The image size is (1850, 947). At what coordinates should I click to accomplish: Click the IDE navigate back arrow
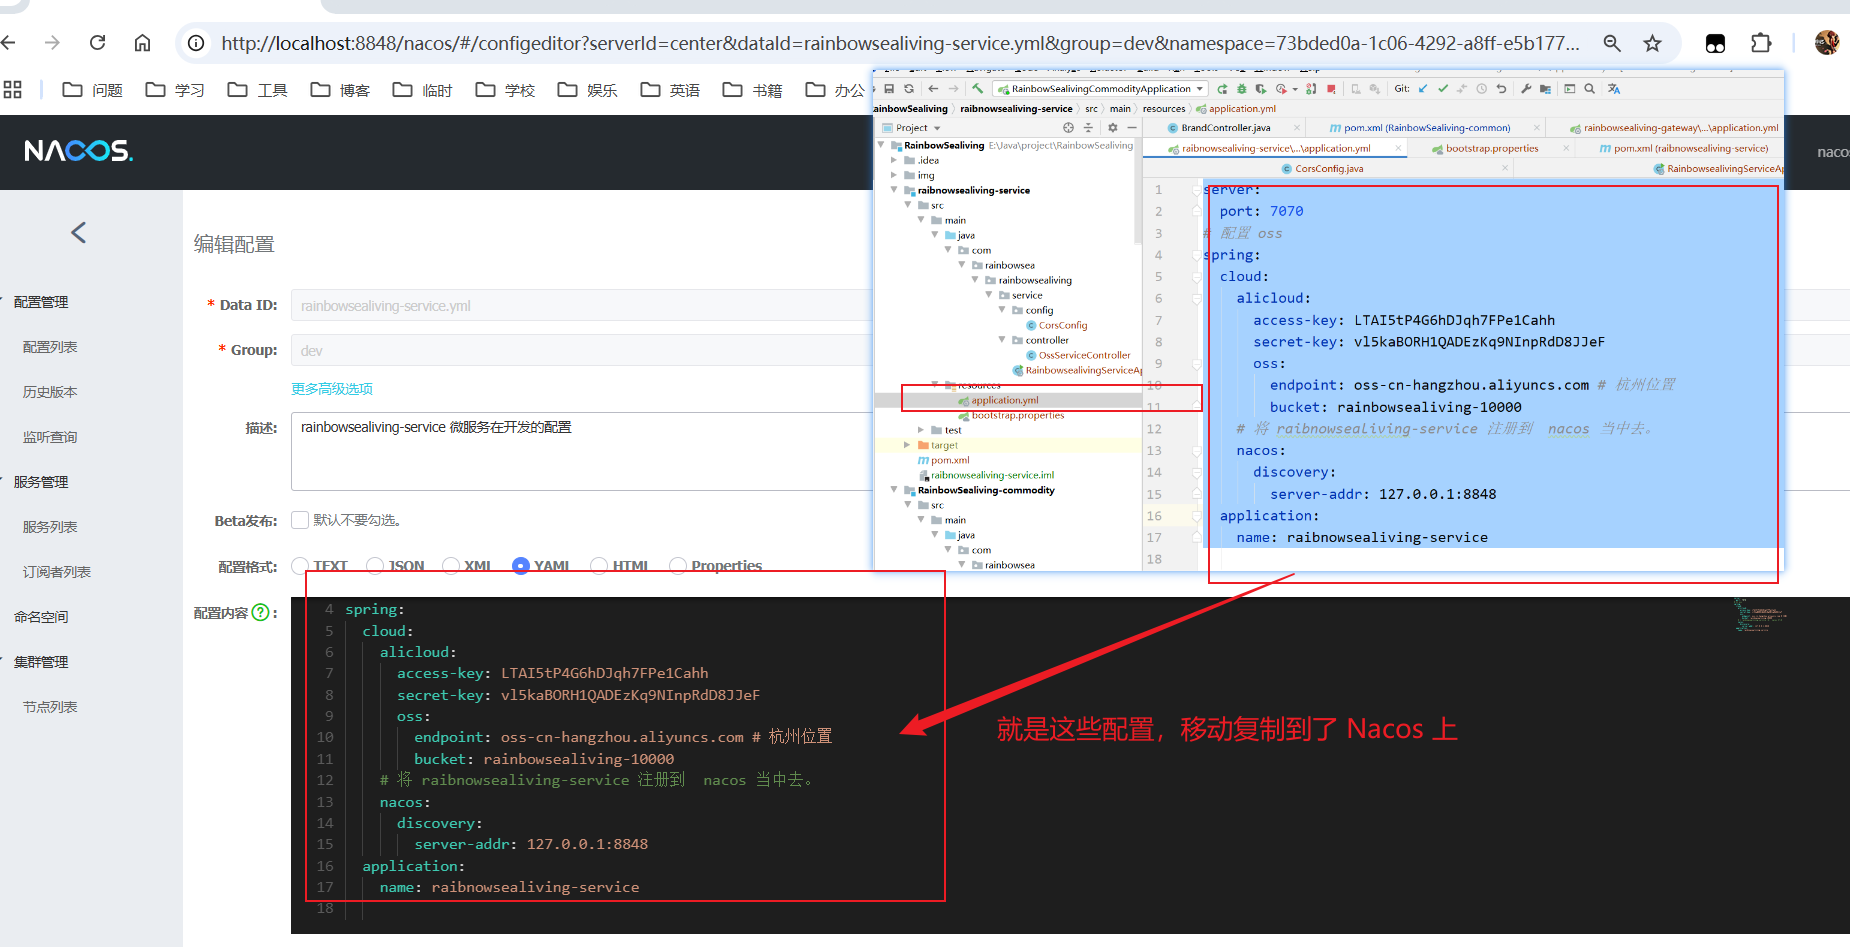click(x=933, y=89)
